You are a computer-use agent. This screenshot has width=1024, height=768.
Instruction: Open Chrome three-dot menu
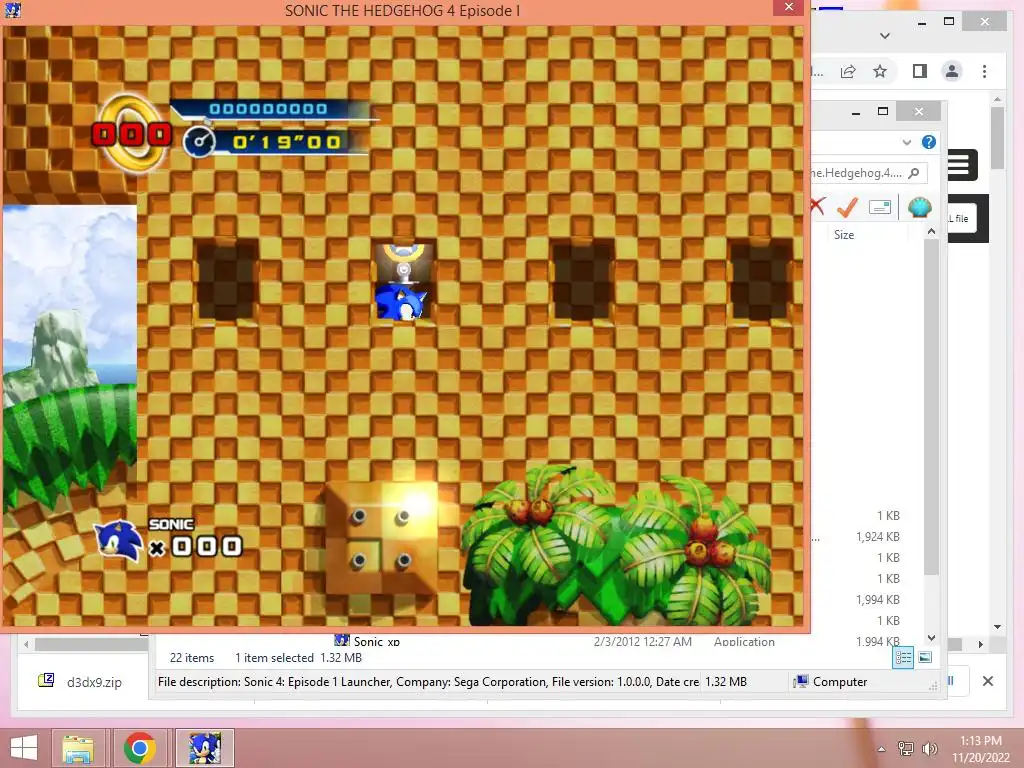(x=984, y=71)
